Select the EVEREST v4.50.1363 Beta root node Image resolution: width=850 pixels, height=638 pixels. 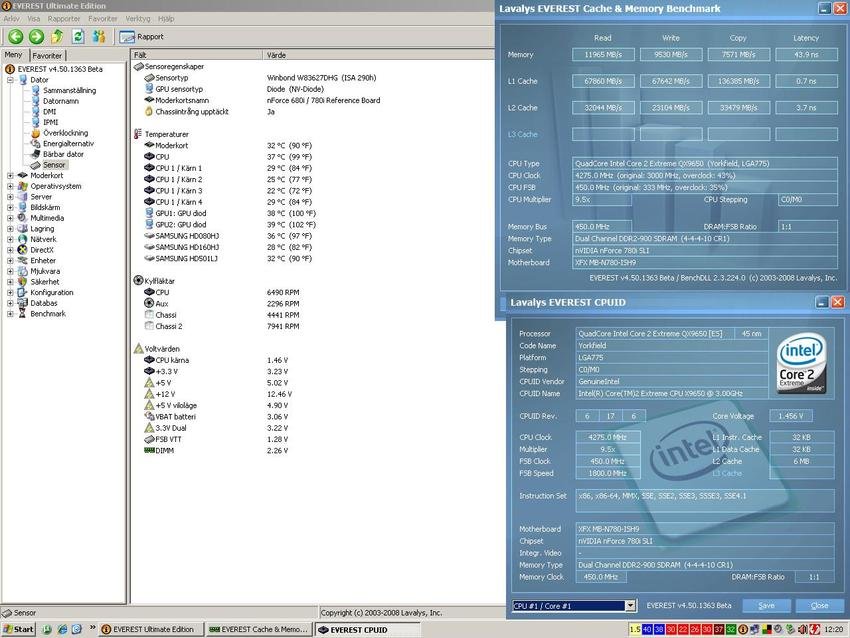60,69
